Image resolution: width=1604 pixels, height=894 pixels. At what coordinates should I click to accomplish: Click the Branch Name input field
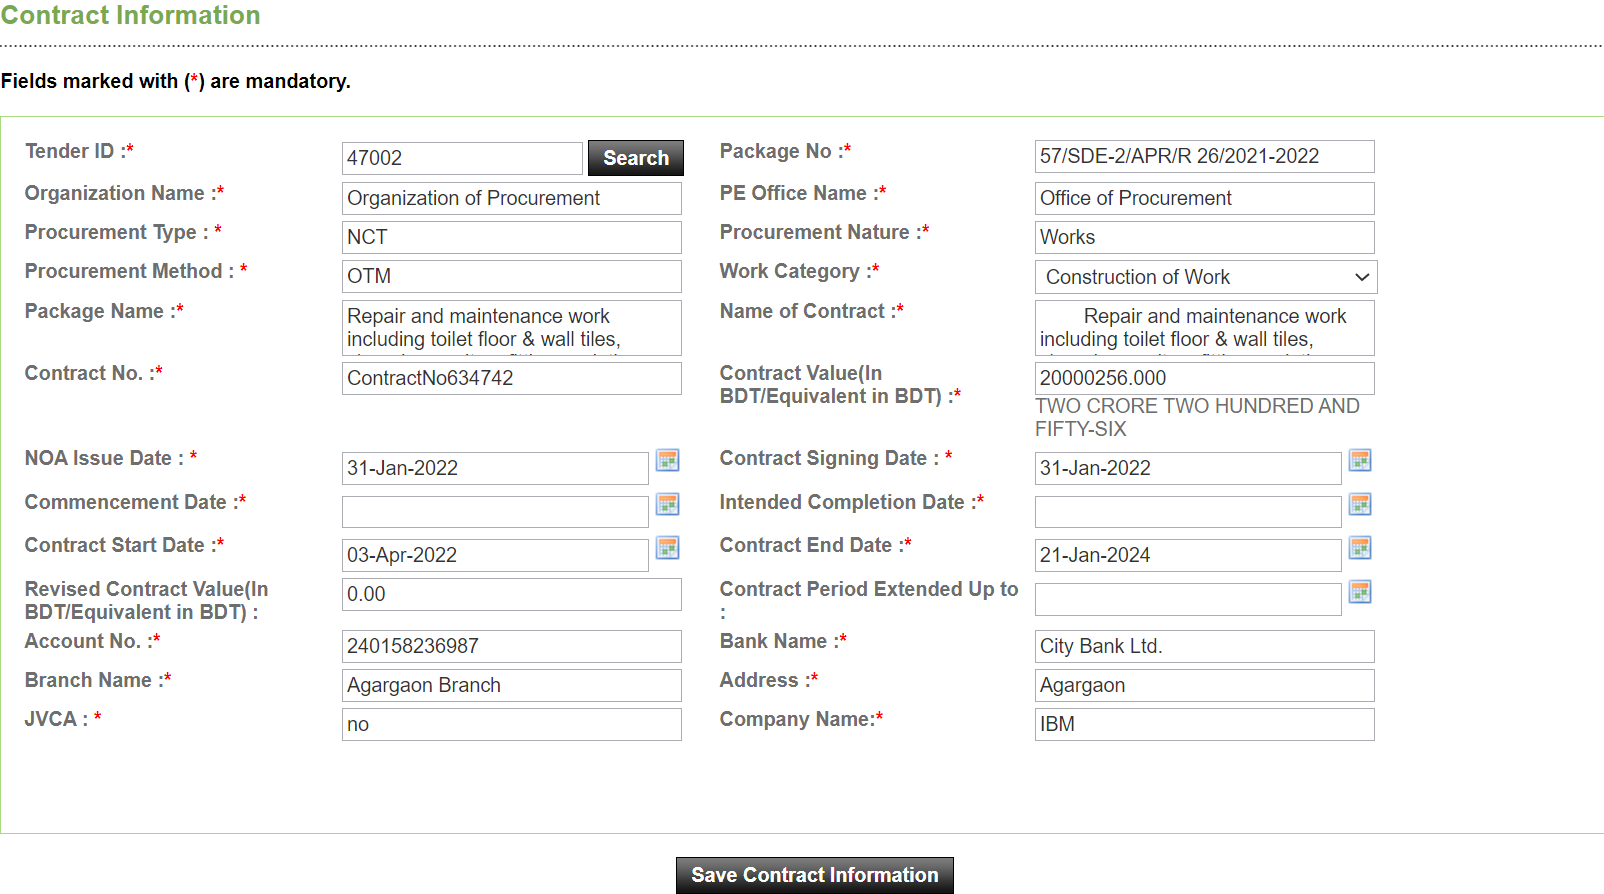[x=512, y=685]
